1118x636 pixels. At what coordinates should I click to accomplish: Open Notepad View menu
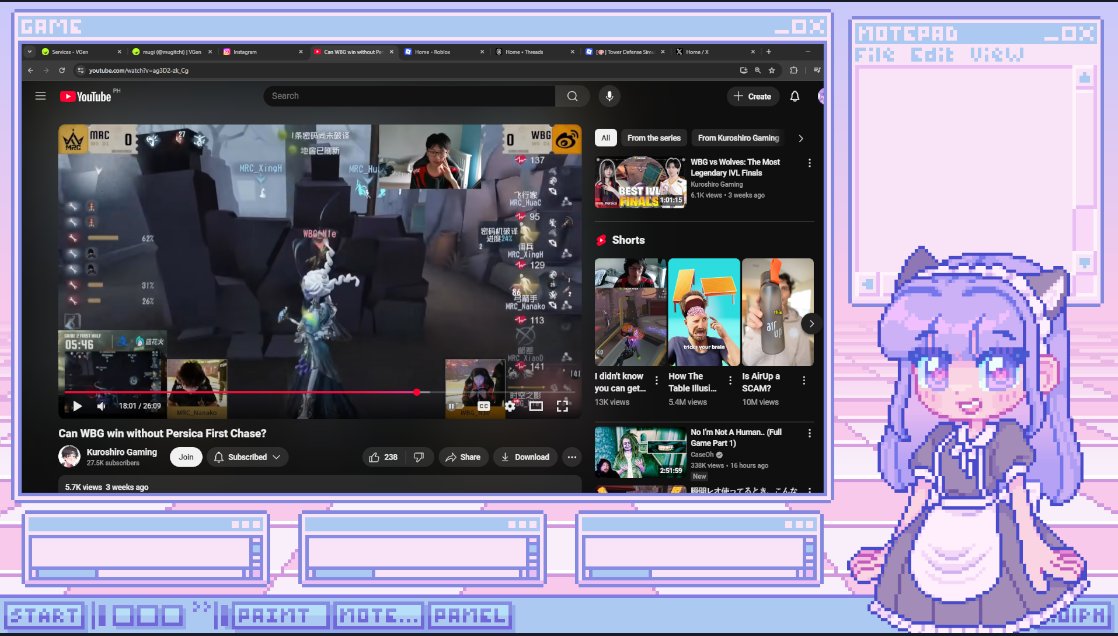pyautogui.click(x=997, y=55)
